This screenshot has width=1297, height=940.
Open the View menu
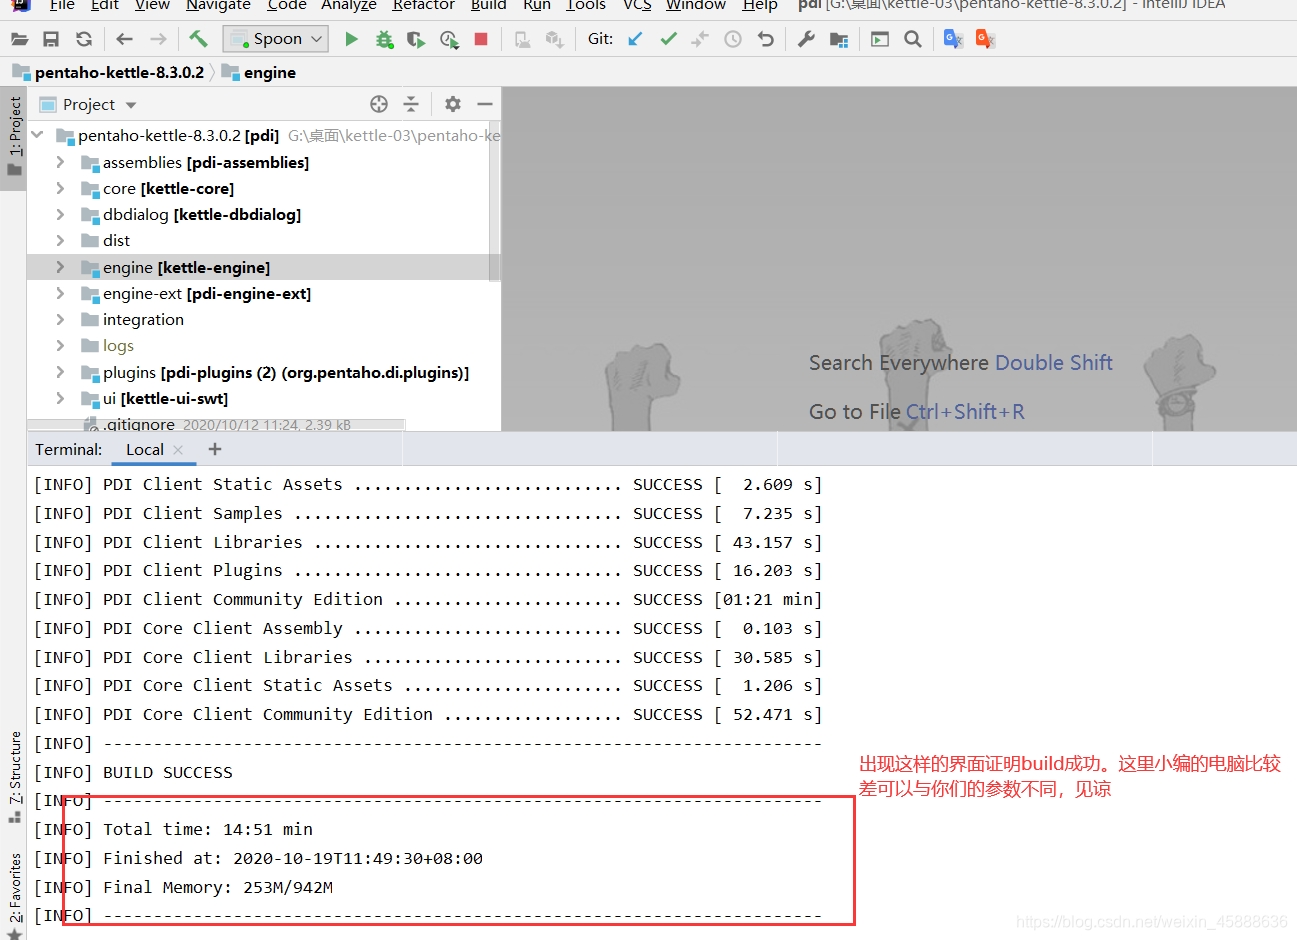pyautogui.click(x=152, y=5)
